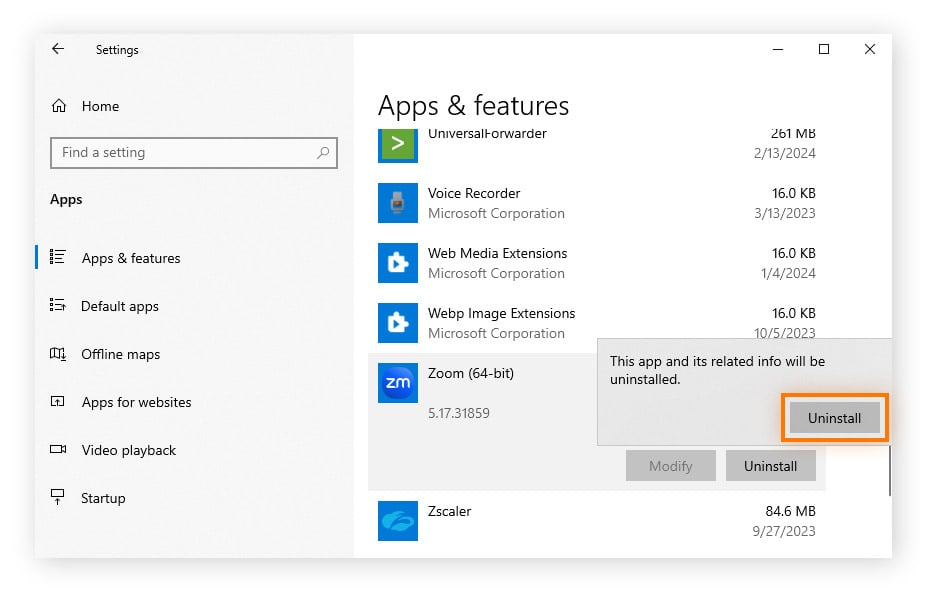Select the Zscaler app name
Image resolution: width=926 pixels, height=595 pixels.
point(449,511)
